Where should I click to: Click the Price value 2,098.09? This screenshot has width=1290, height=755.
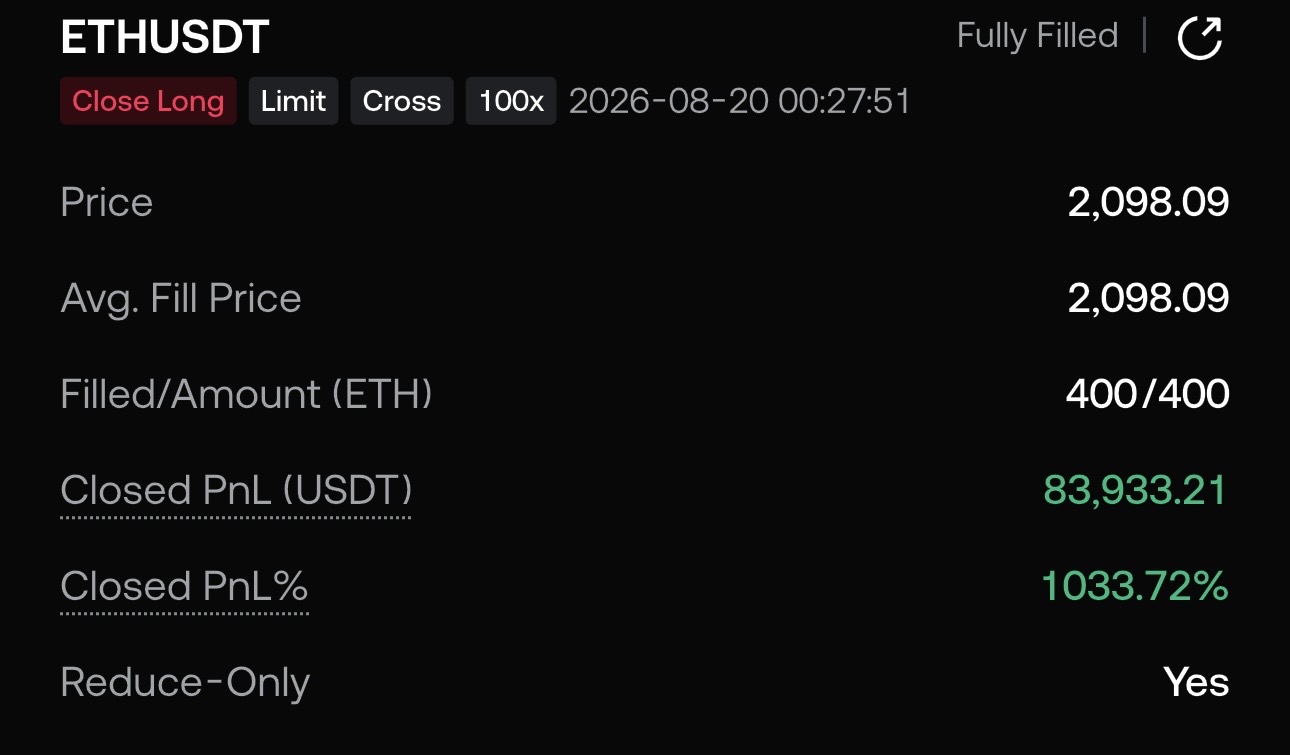[1148, 203]
